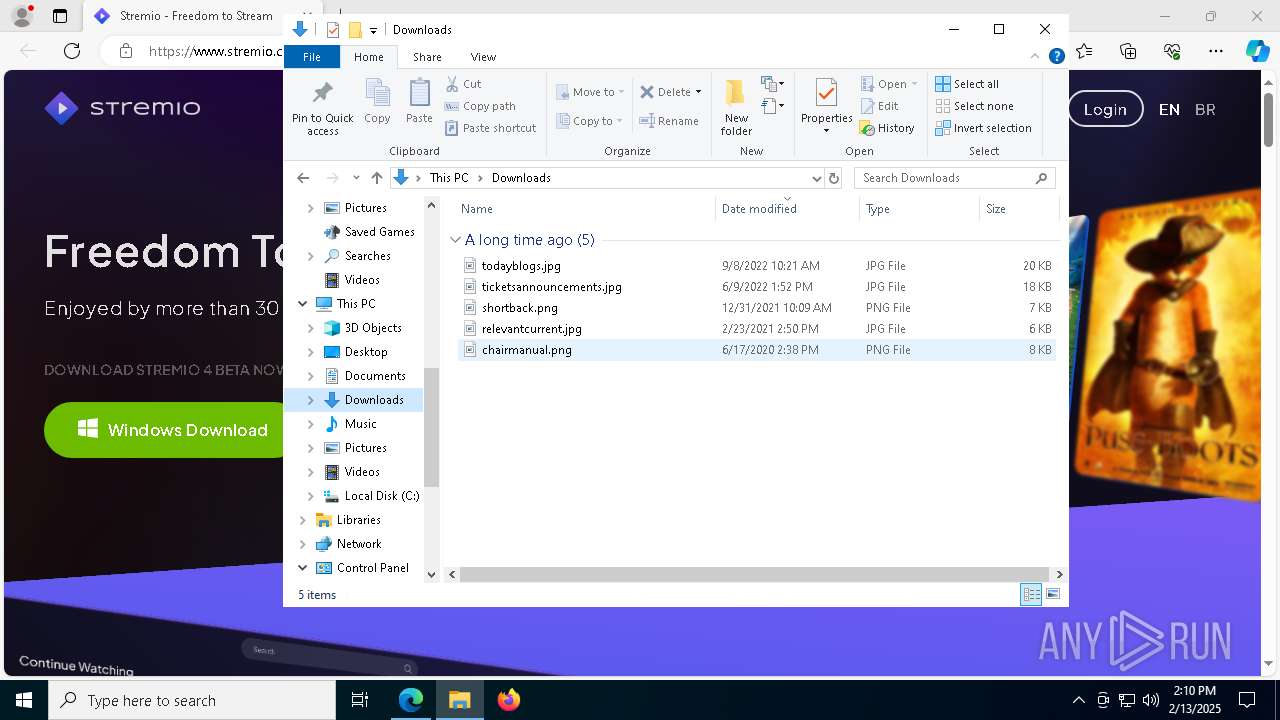
Task: Open the File menu tab
Action: (x=312, y=57)
